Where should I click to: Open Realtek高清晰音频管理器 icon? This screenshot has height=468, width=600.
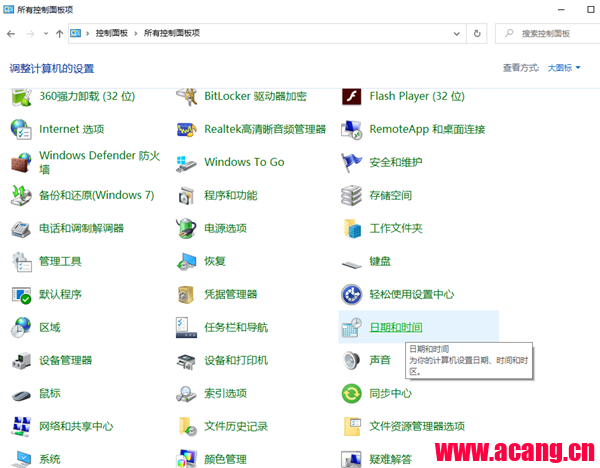coord(186,130)
